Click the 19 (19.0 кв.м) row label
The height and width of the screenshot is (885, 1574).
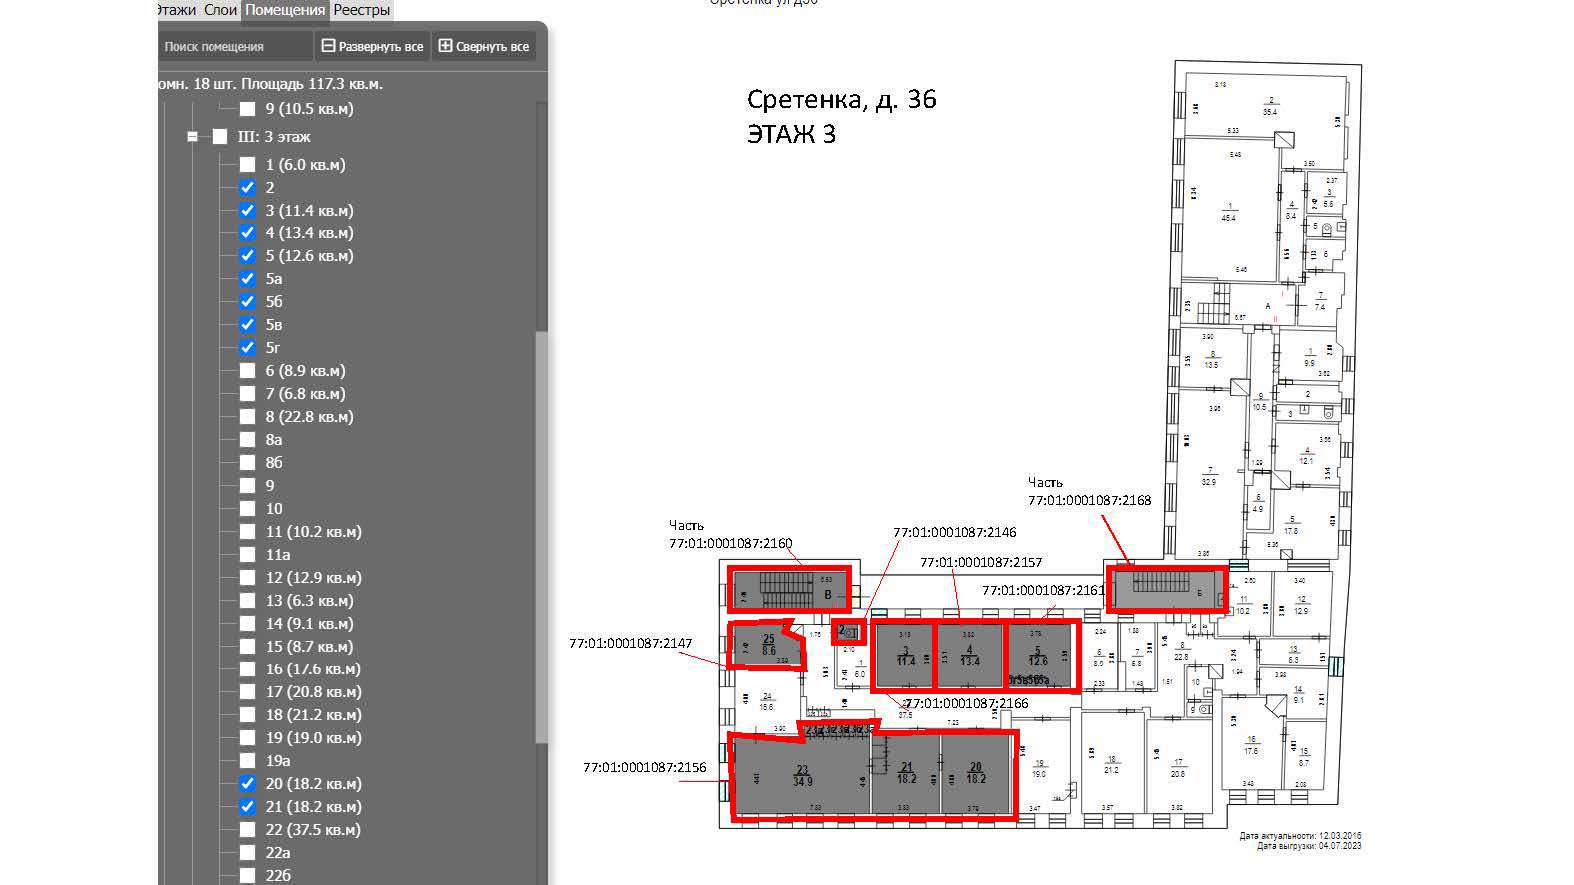[313, 738]
